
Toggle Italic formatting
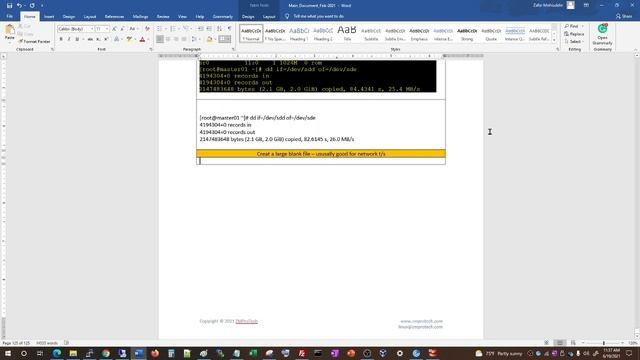69,39
